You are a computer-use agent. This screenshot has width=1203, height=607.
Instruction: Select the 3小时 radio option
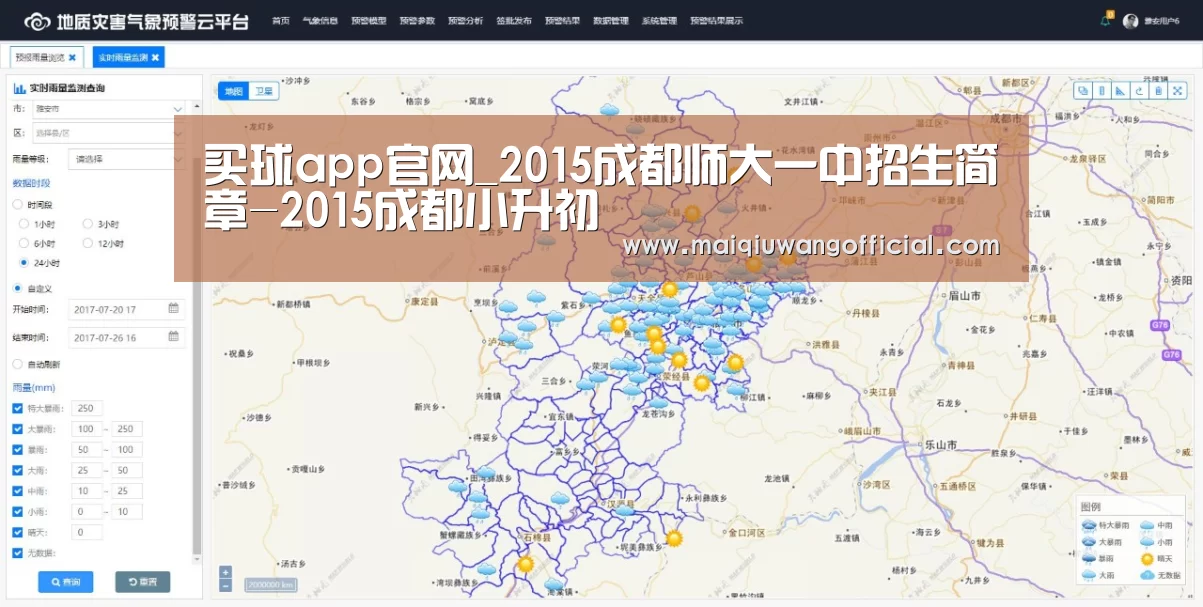pos(88,224)
